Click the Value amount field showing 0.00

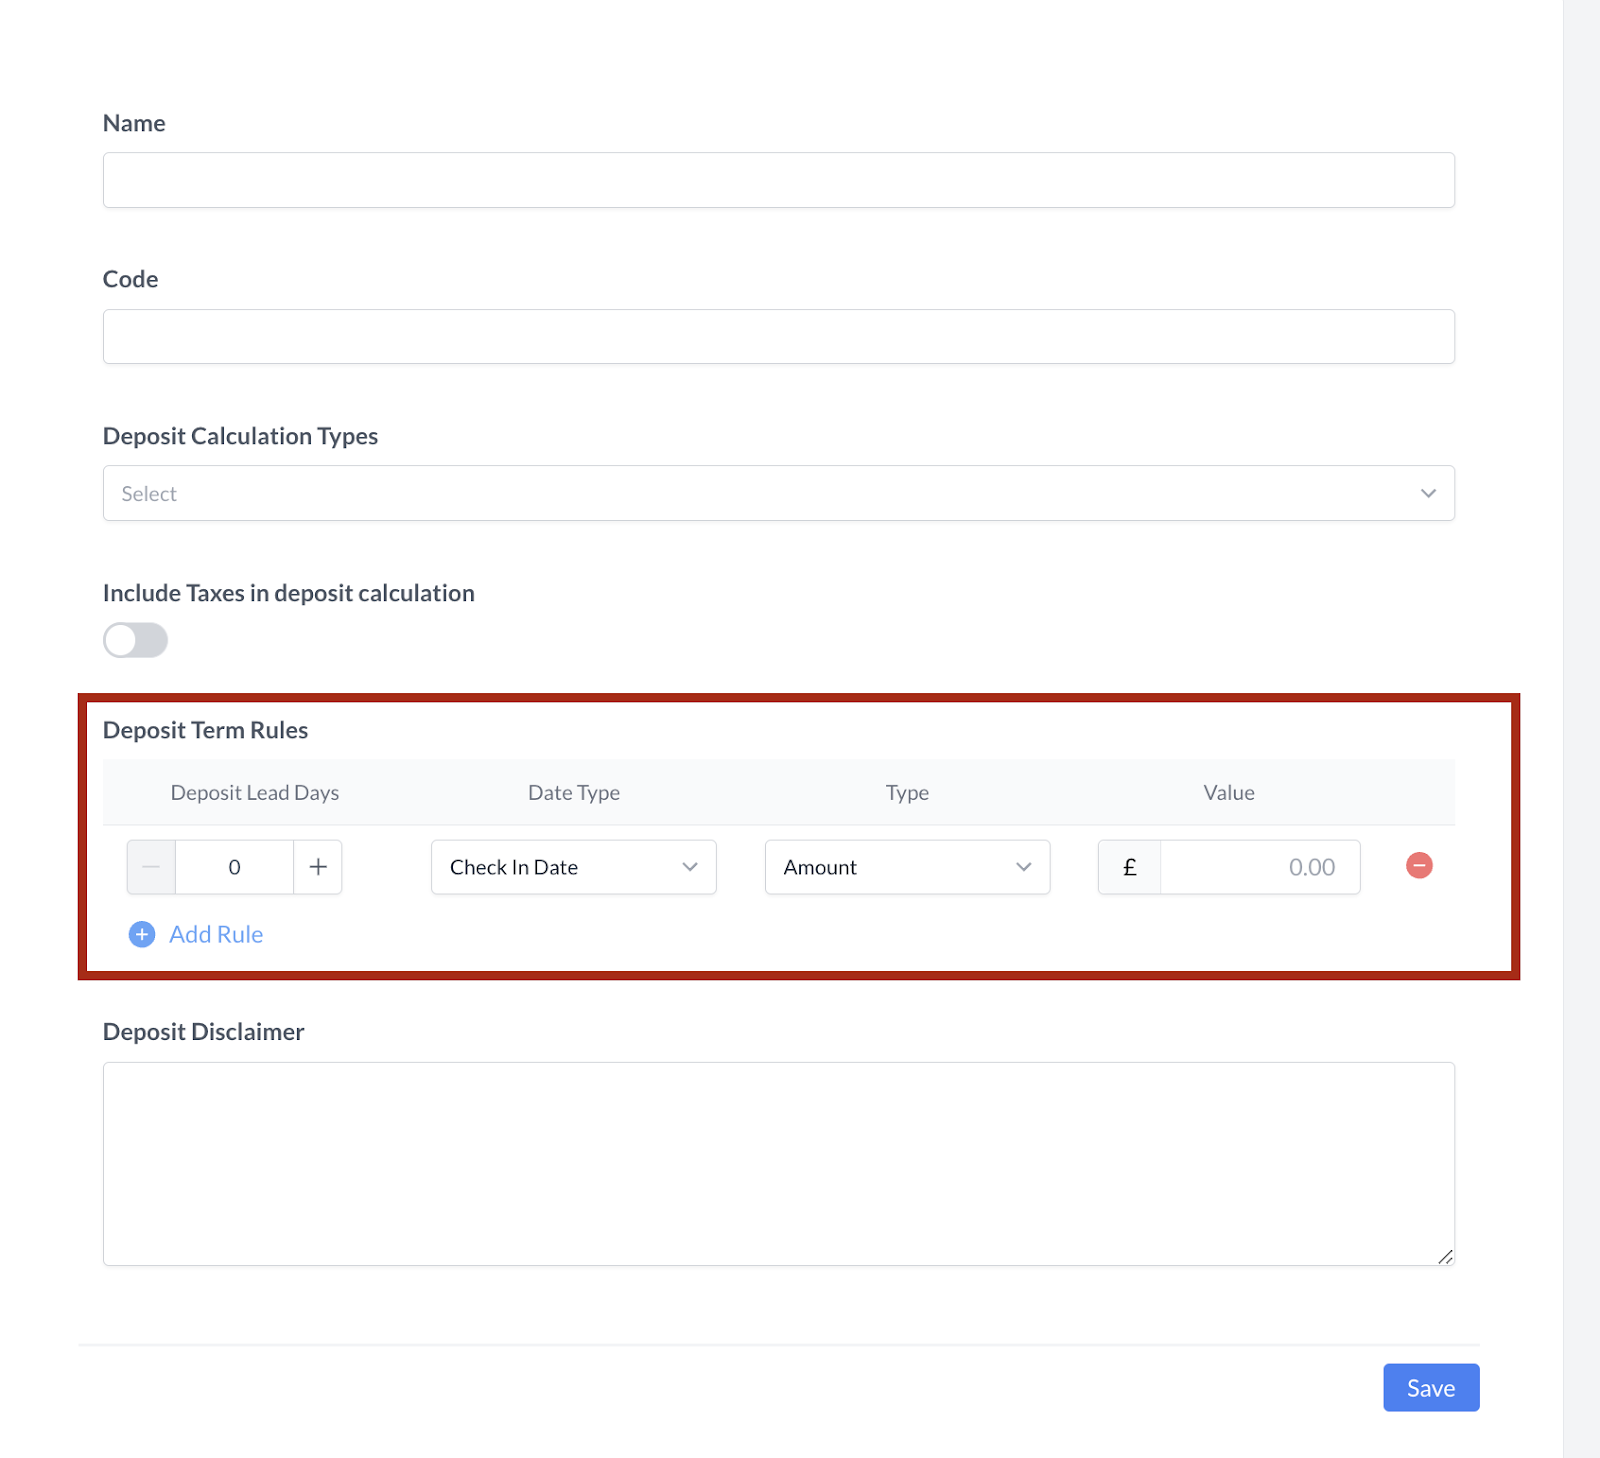pos(1259,867)
